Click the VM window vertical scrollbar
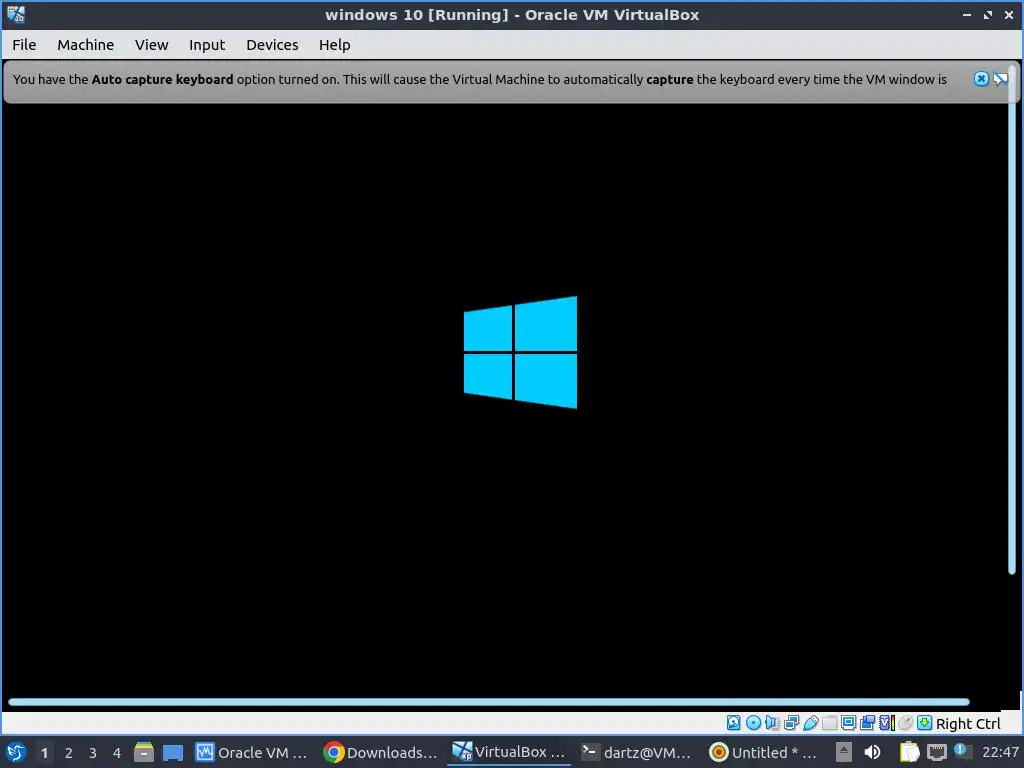 click(1012, 320)
